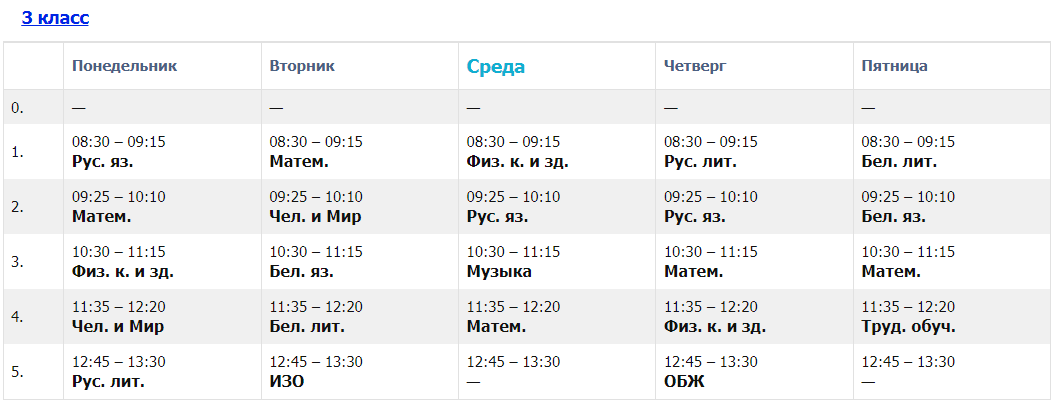Select the Музыка lesson on Wednesday
The width and height of the screenshot is (1060, 406).
[499, 271]
